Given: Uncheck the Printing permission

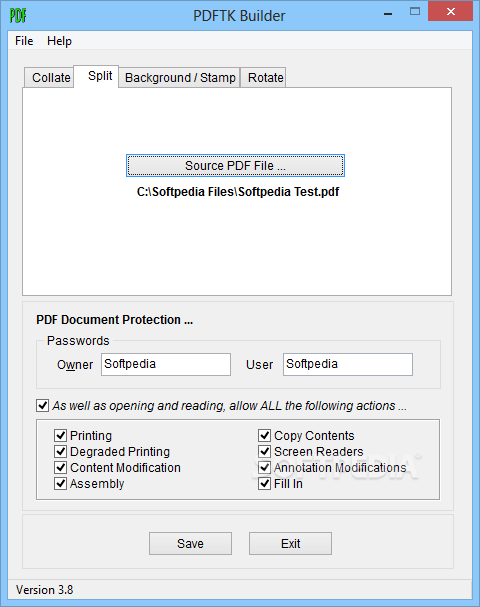Looking at the screenshot, I should [x=60, y=436].
